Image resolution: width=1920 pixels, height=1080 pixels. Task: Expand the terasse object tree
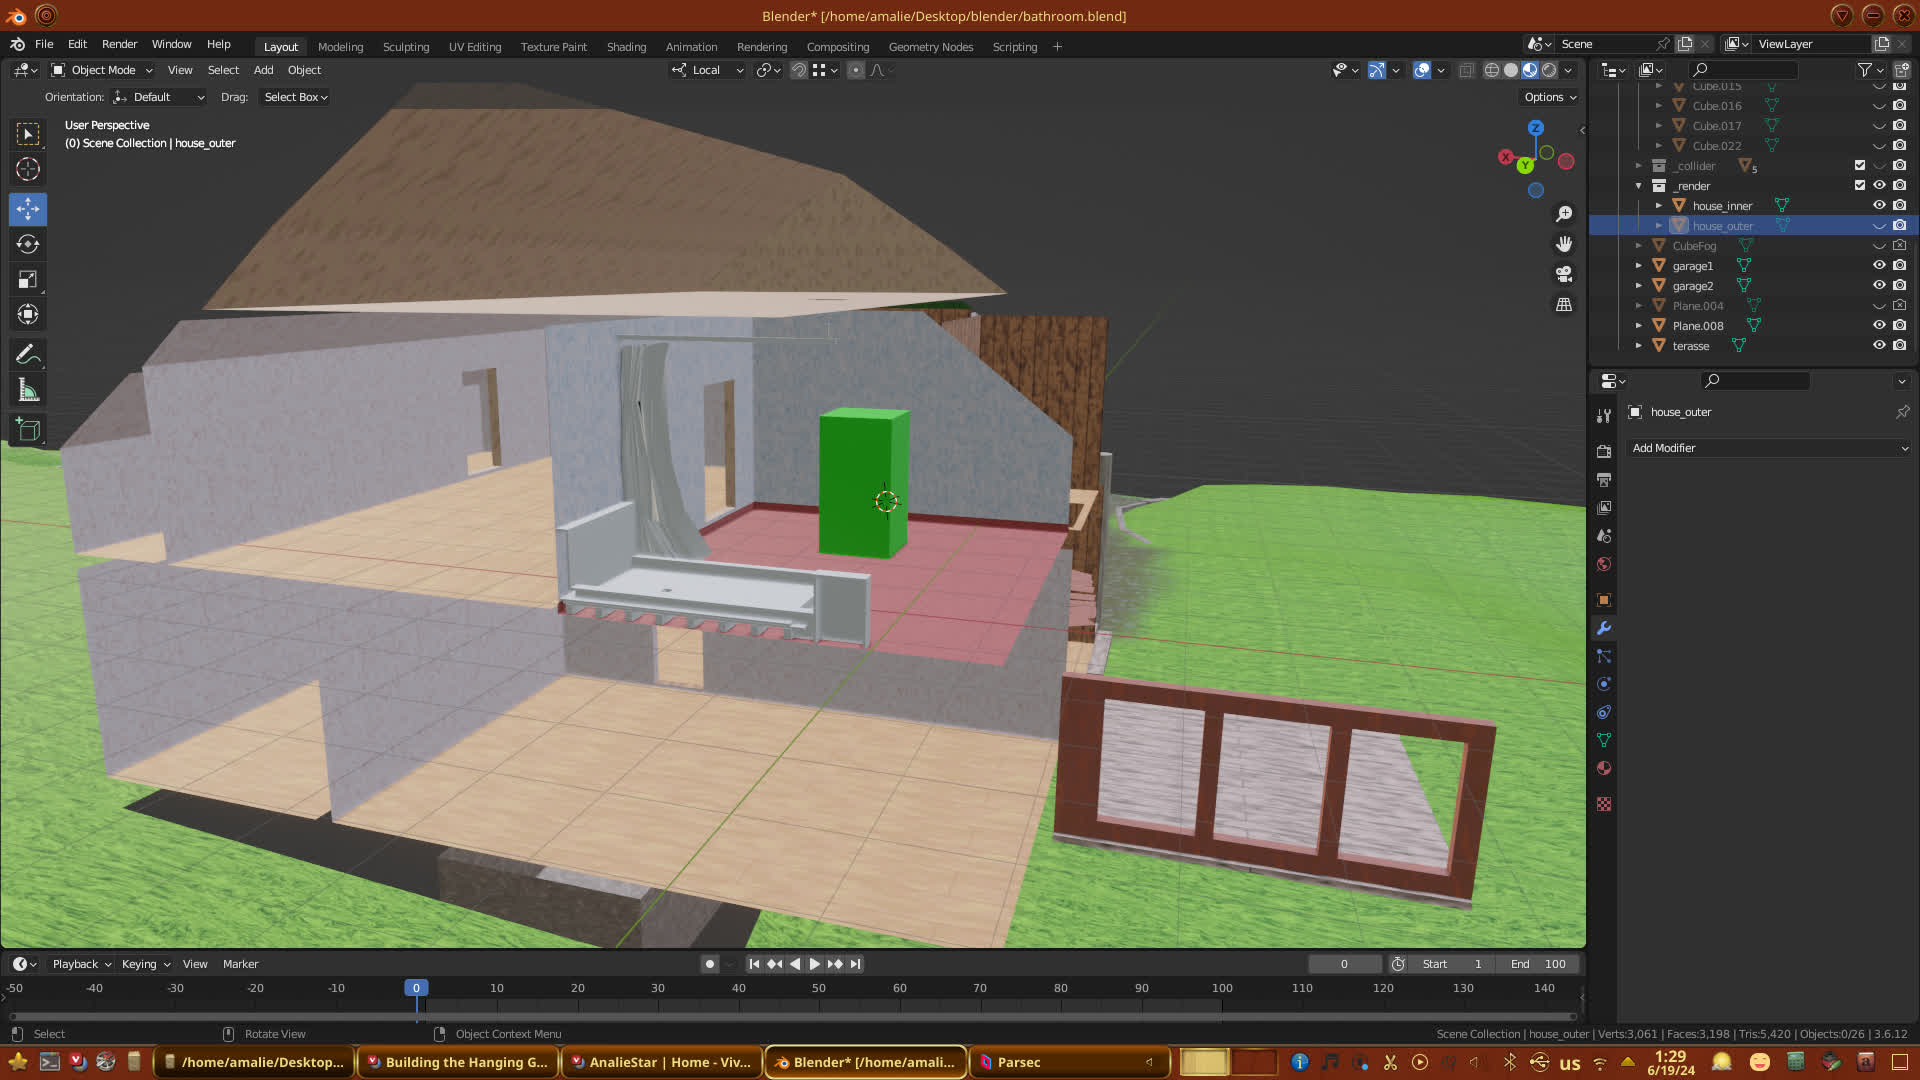pyautogui.click(x=1638, y=345)
